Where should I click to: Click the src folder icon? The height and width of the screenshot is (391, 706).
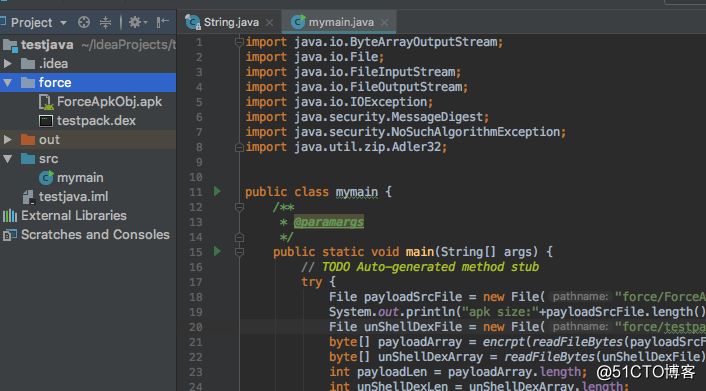point(28,159)
